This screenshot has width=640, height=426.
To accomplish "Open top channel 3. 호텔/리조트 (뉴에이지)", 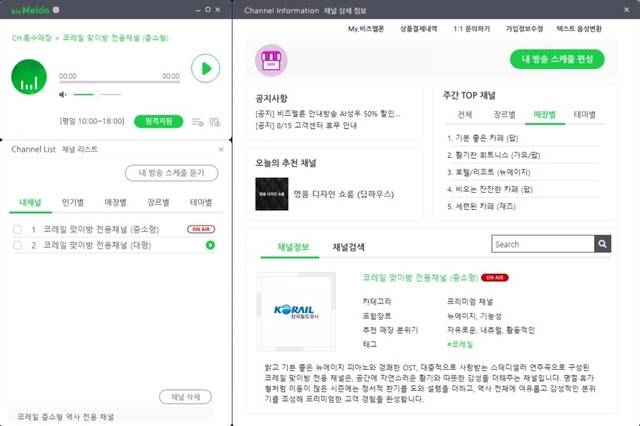I will (489, 173).
